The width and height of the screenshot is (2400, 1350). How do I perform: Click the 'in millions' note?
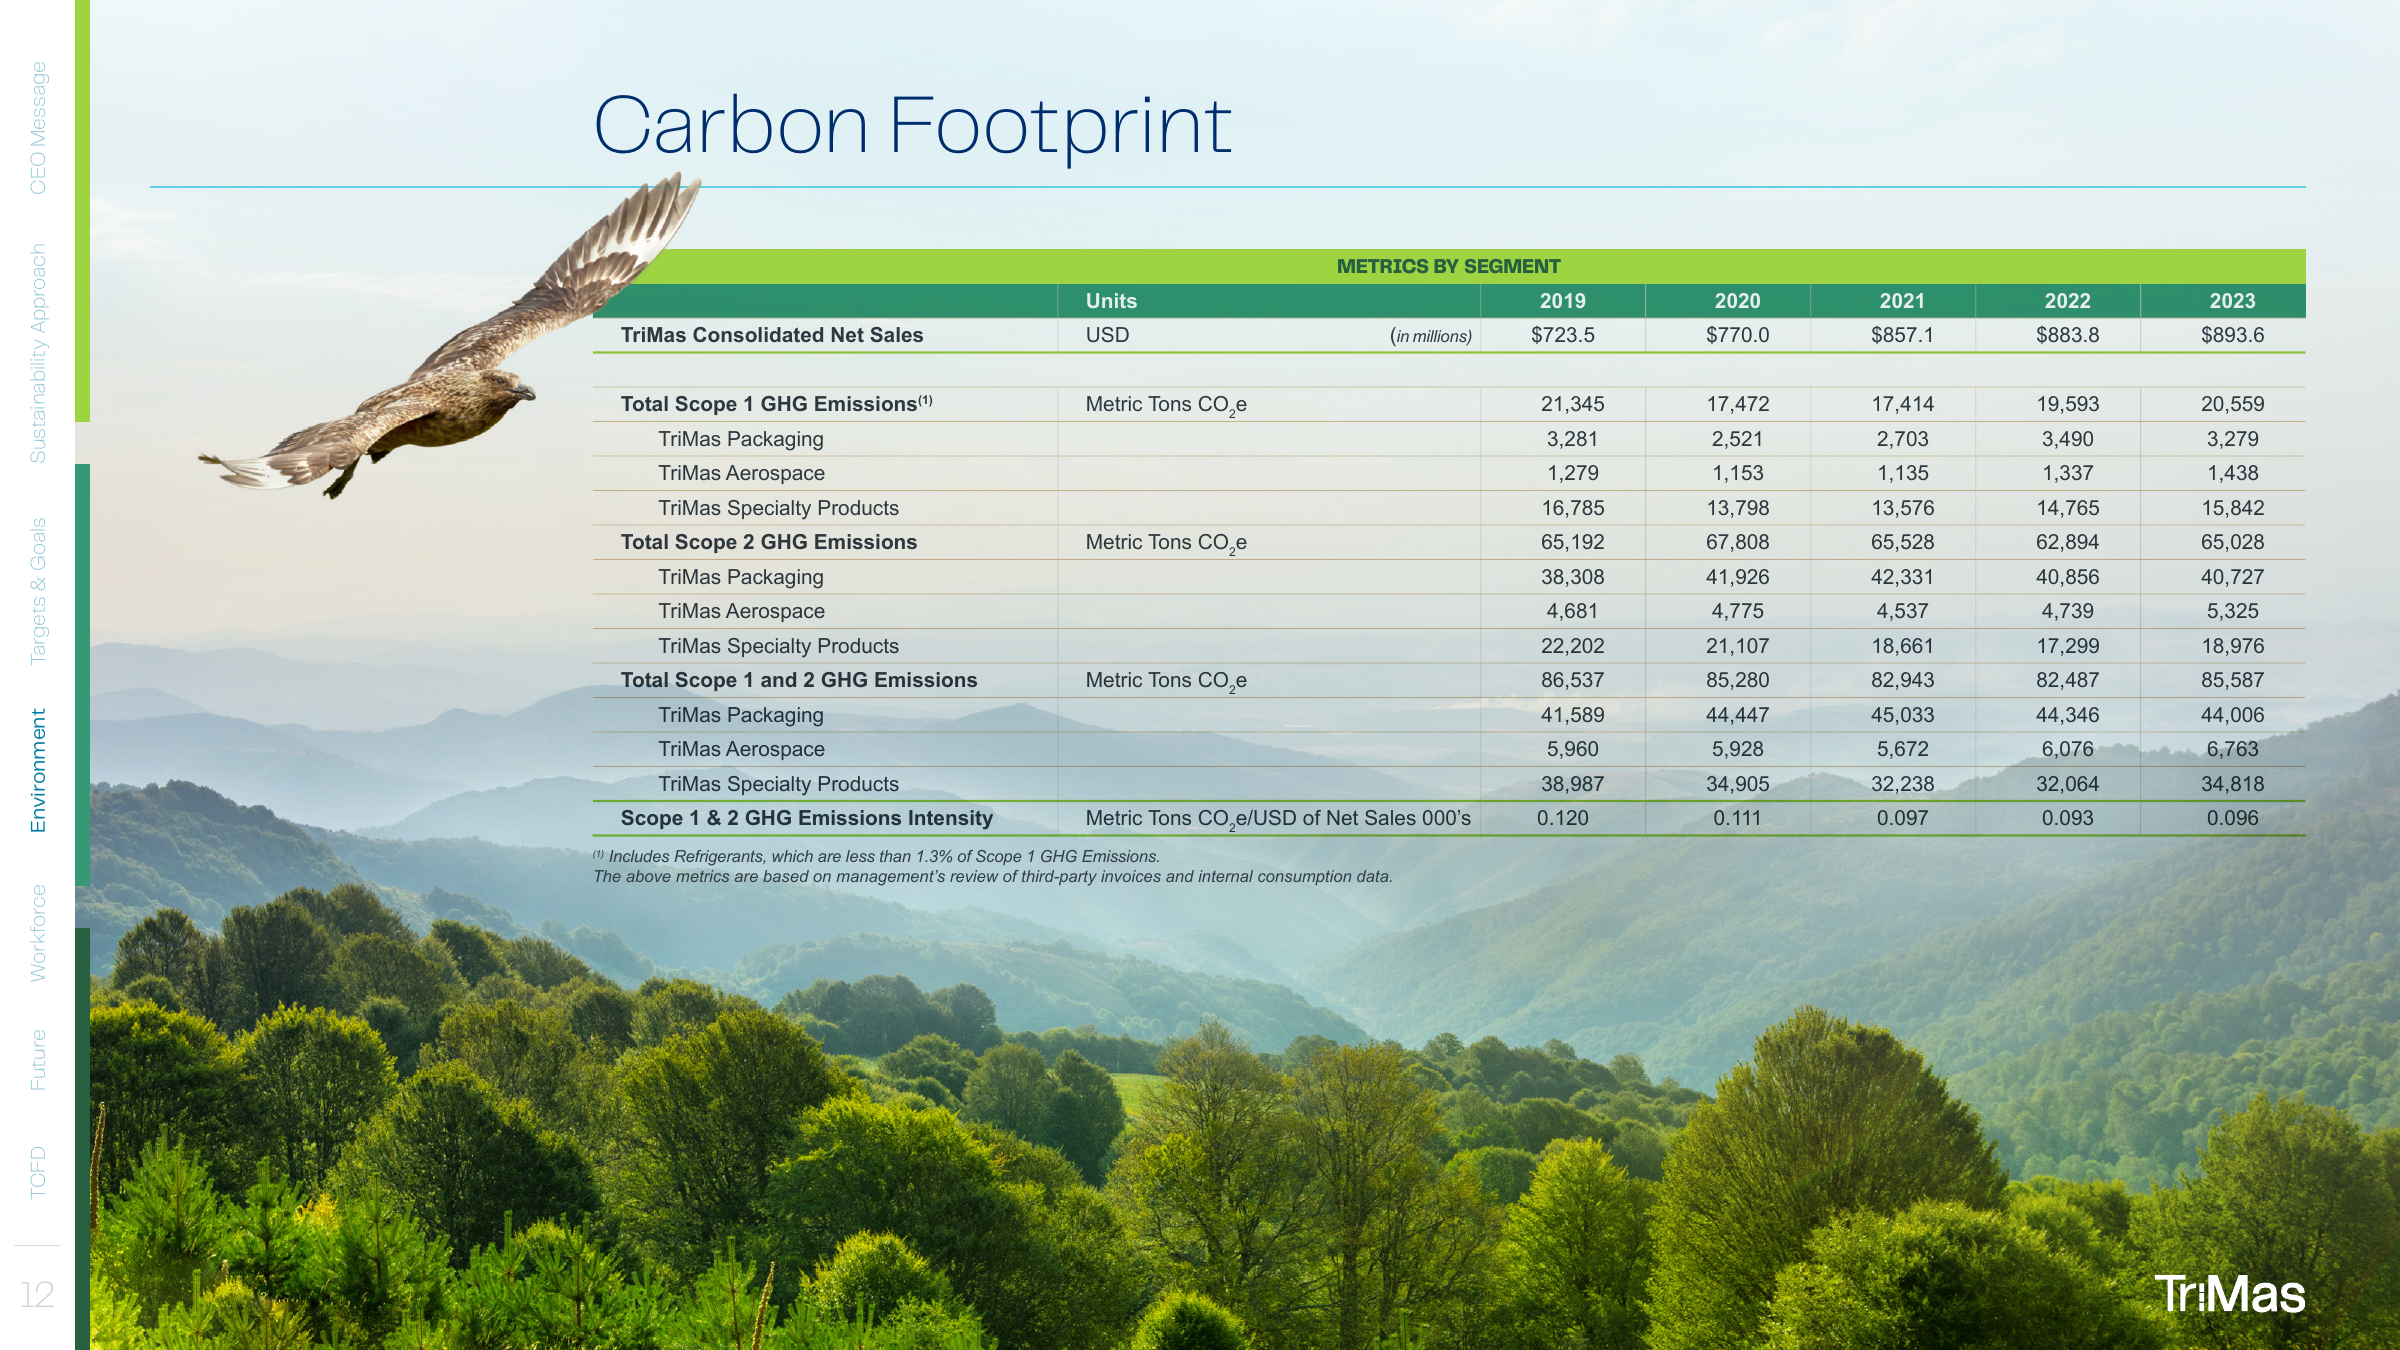click(1431, 336)
